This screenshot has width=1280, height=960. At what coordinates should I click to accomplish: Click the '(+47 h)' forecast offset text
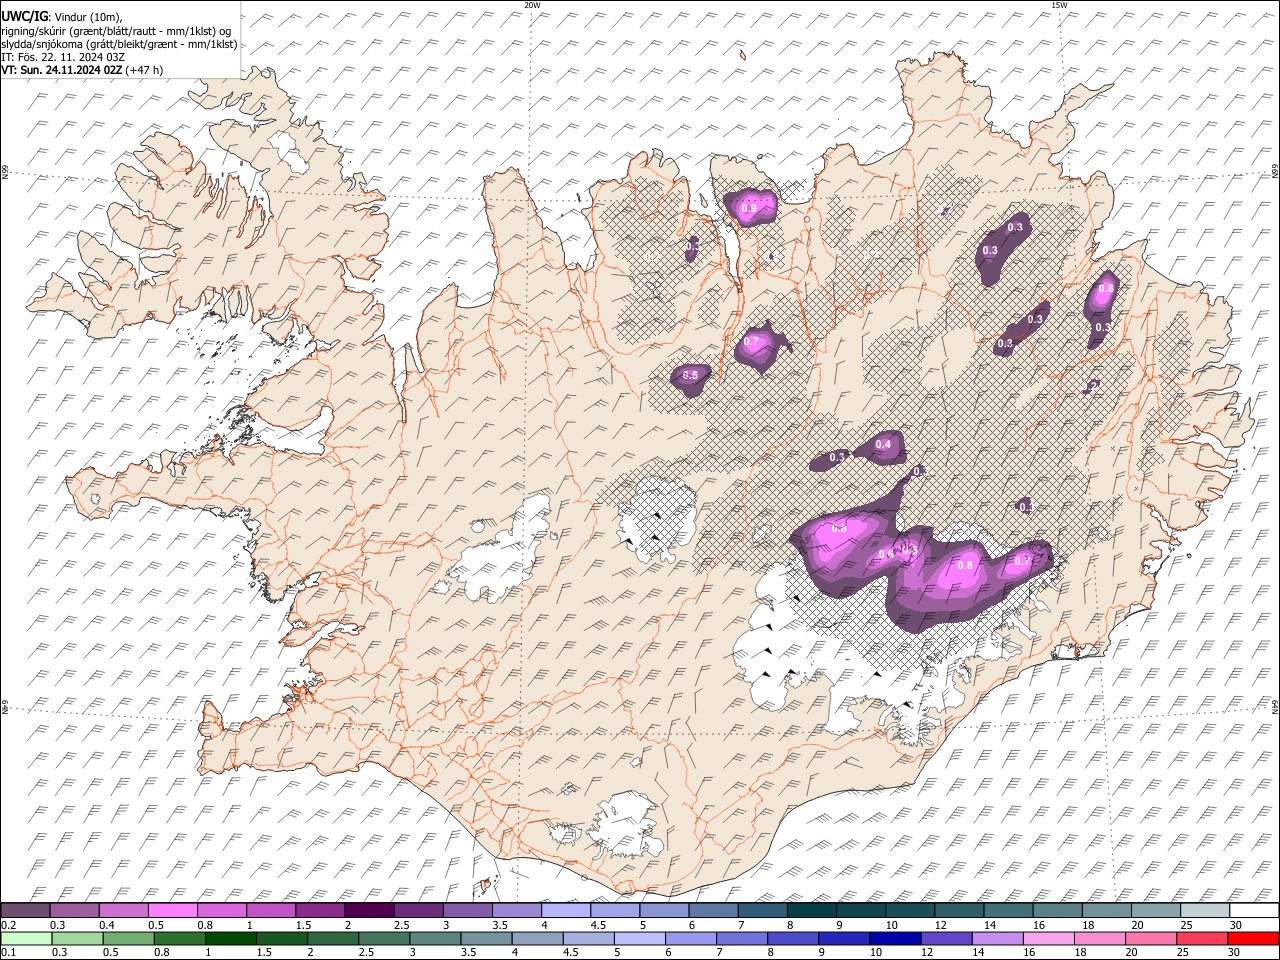click(x=145, y=70)
